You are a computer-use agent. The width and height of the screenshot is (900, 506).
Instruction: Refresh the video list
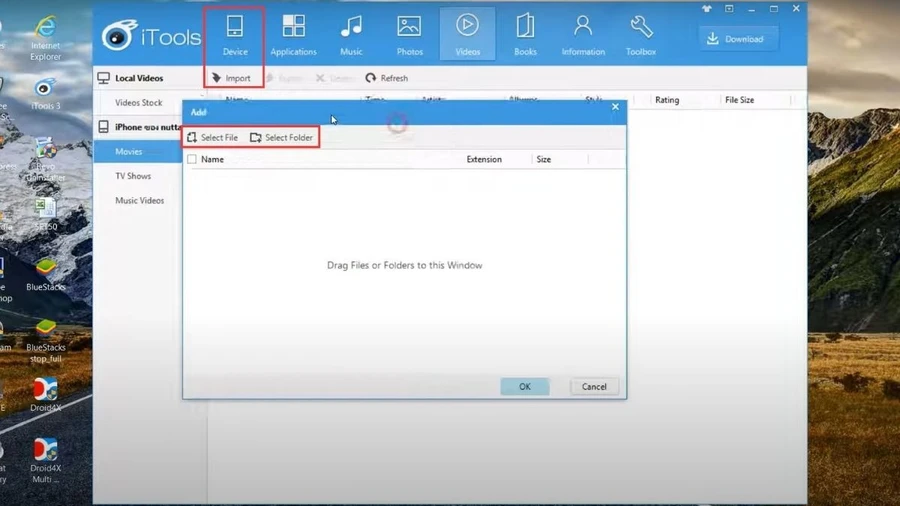coord(387,78)
